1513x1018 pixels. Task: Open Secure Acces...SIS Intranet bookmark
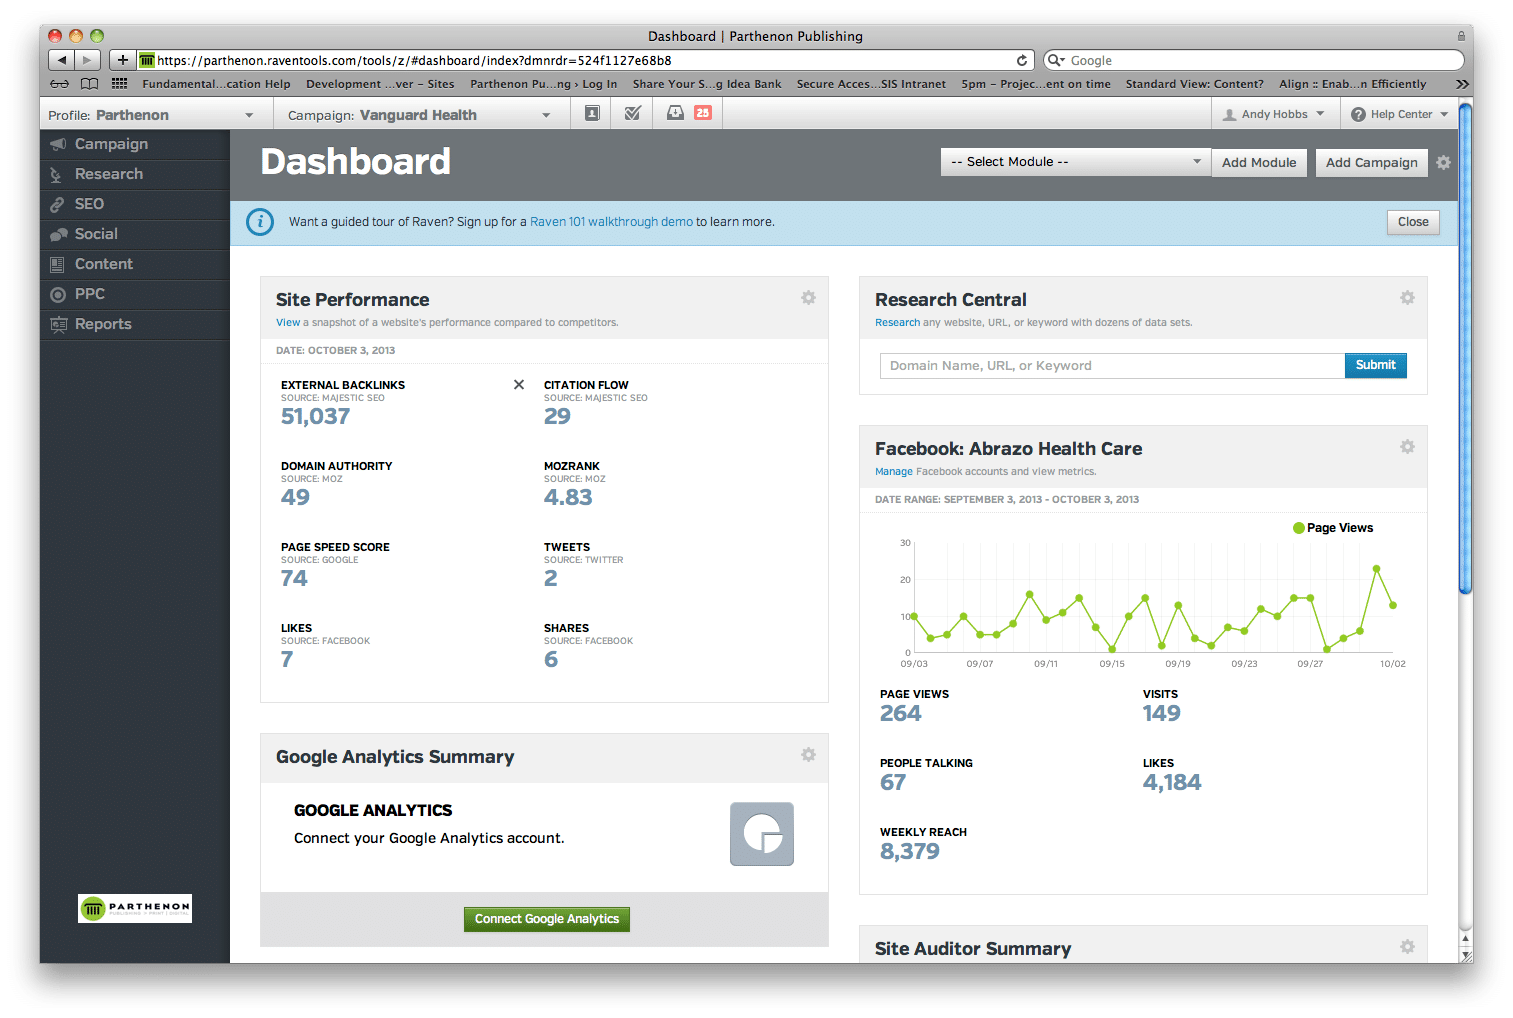[871, 84]
